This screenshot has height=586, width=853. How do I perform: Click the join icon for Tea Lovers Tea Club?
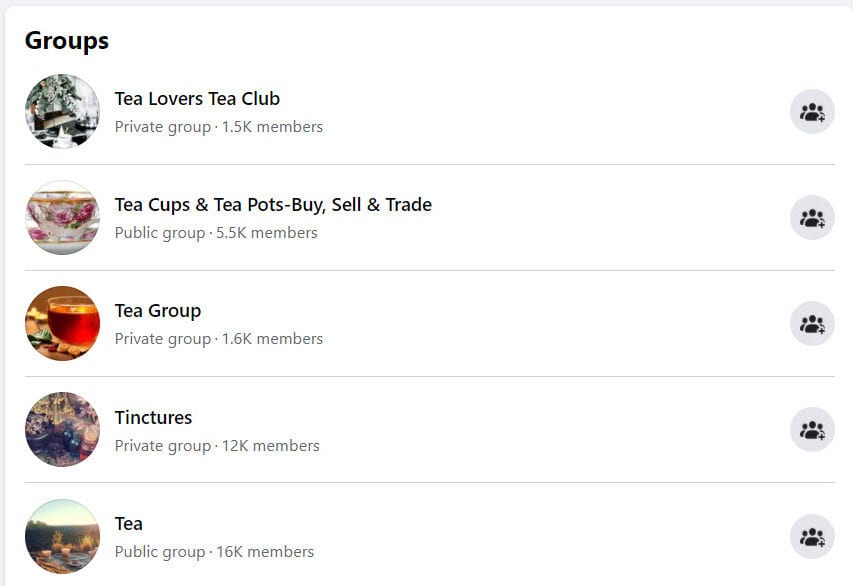813,111
